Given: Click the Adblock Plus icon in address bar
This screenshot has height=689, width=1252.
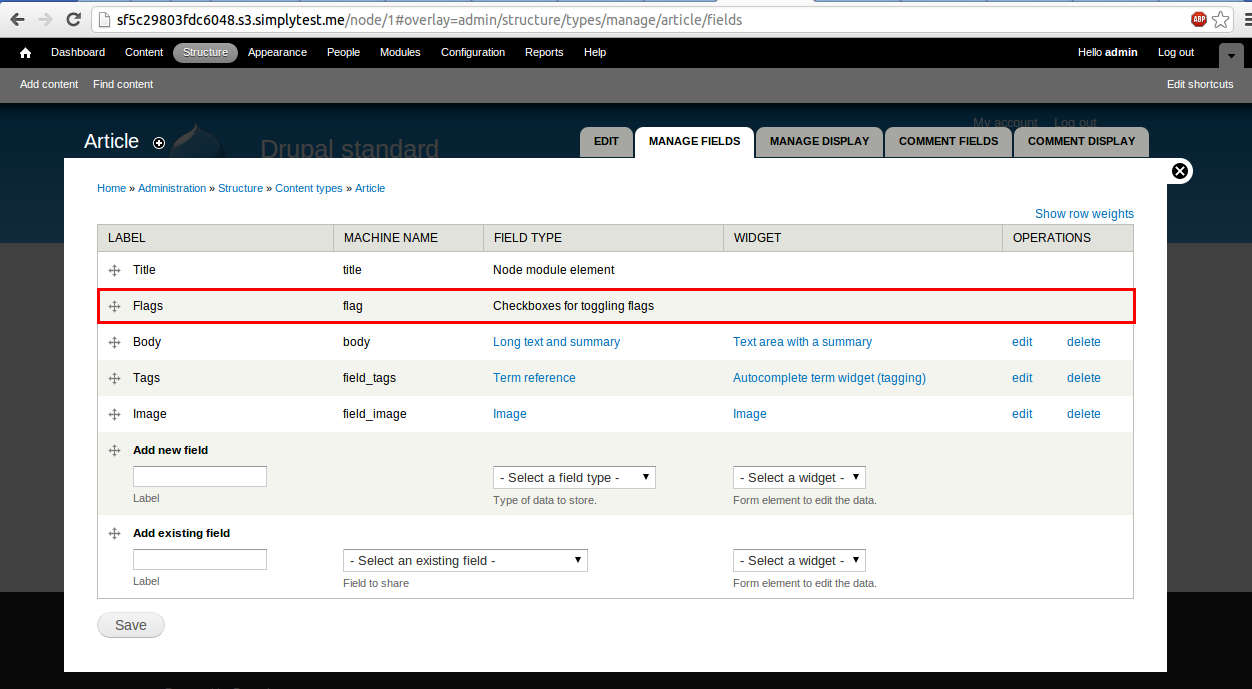Looking at the screenshot, I should click(x=1199, y=19).
